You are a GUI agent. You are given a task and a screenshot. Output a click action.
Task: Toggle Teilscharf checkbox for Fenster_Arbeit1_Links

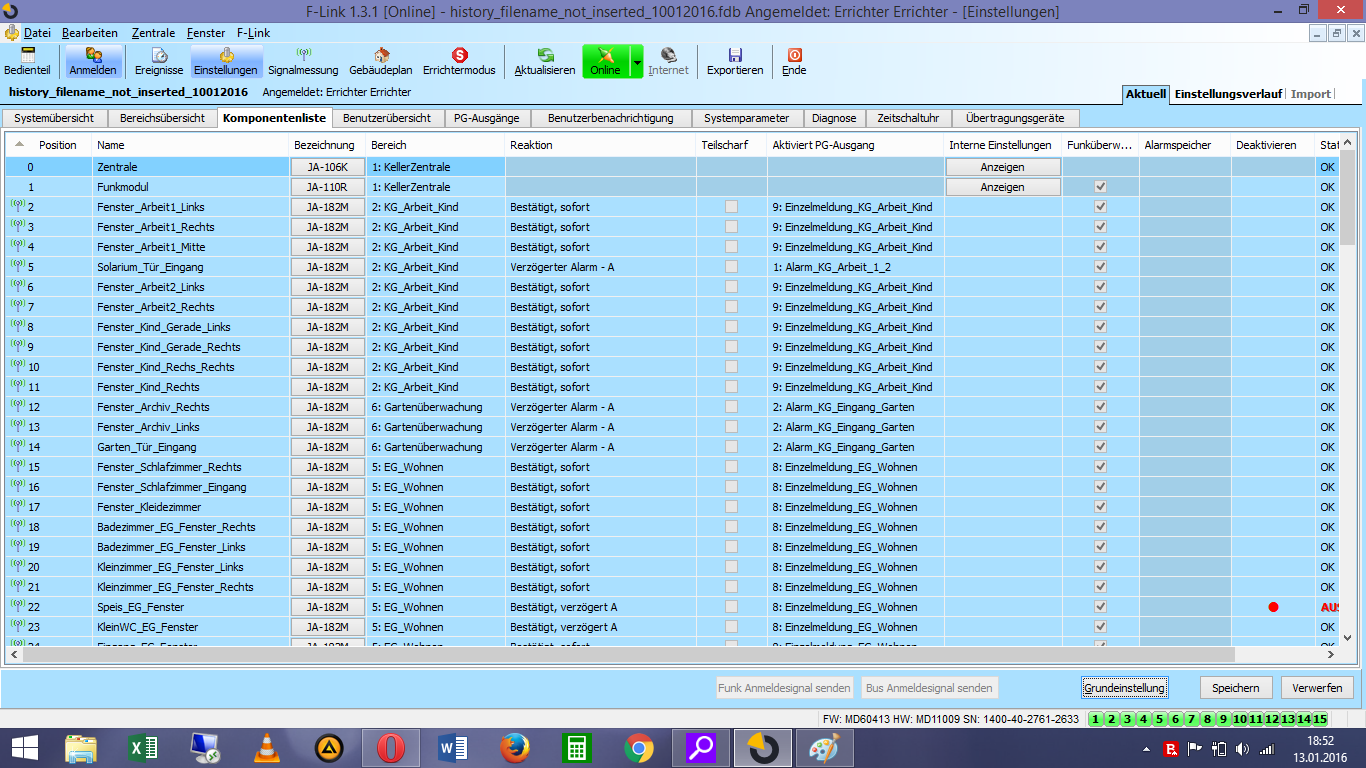[732, 207]
